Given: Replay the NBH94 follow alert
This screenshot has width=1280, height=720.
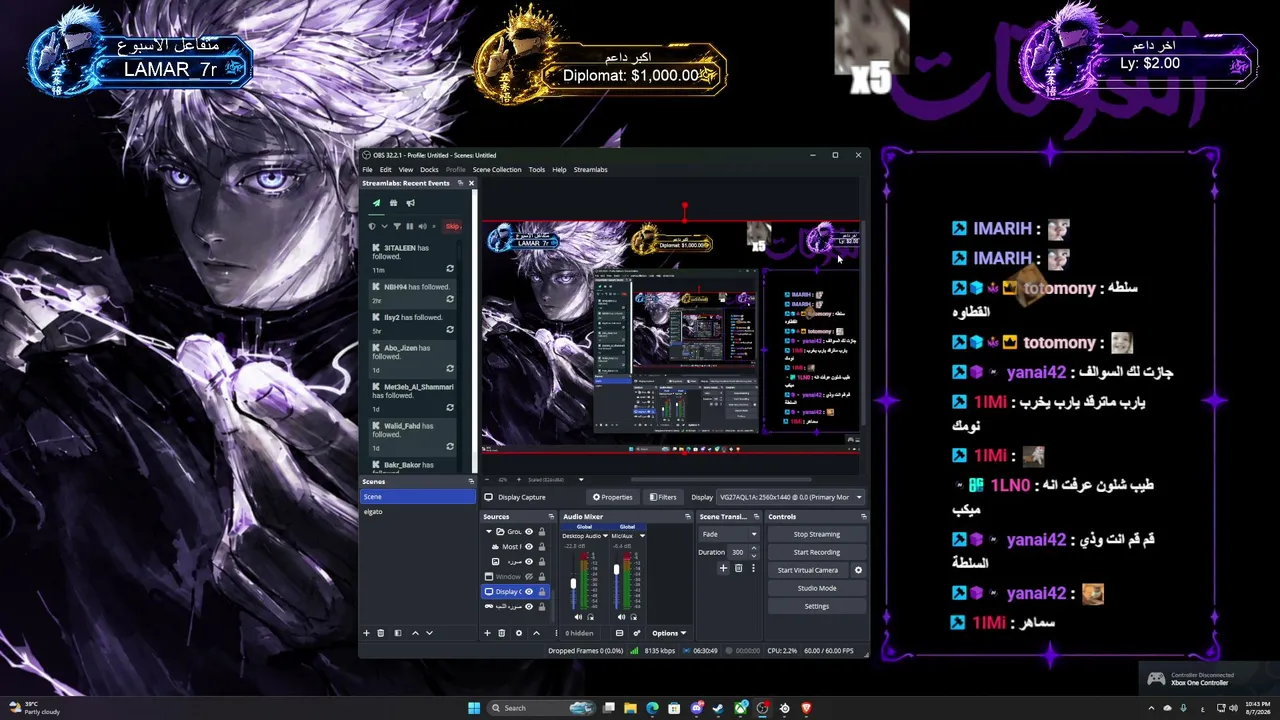Looking at the screenshot, I should pyautogui.click(x=450, y=299).
